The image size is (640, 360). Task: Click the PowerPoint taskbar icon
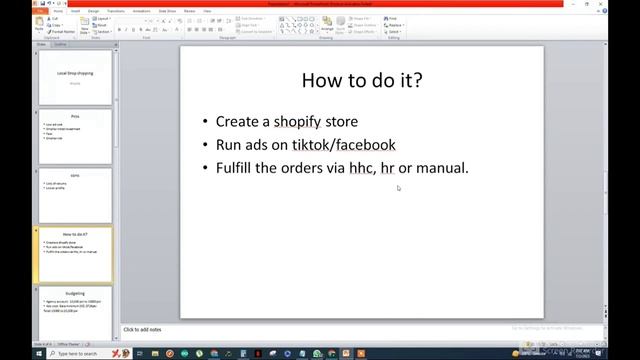346,353
